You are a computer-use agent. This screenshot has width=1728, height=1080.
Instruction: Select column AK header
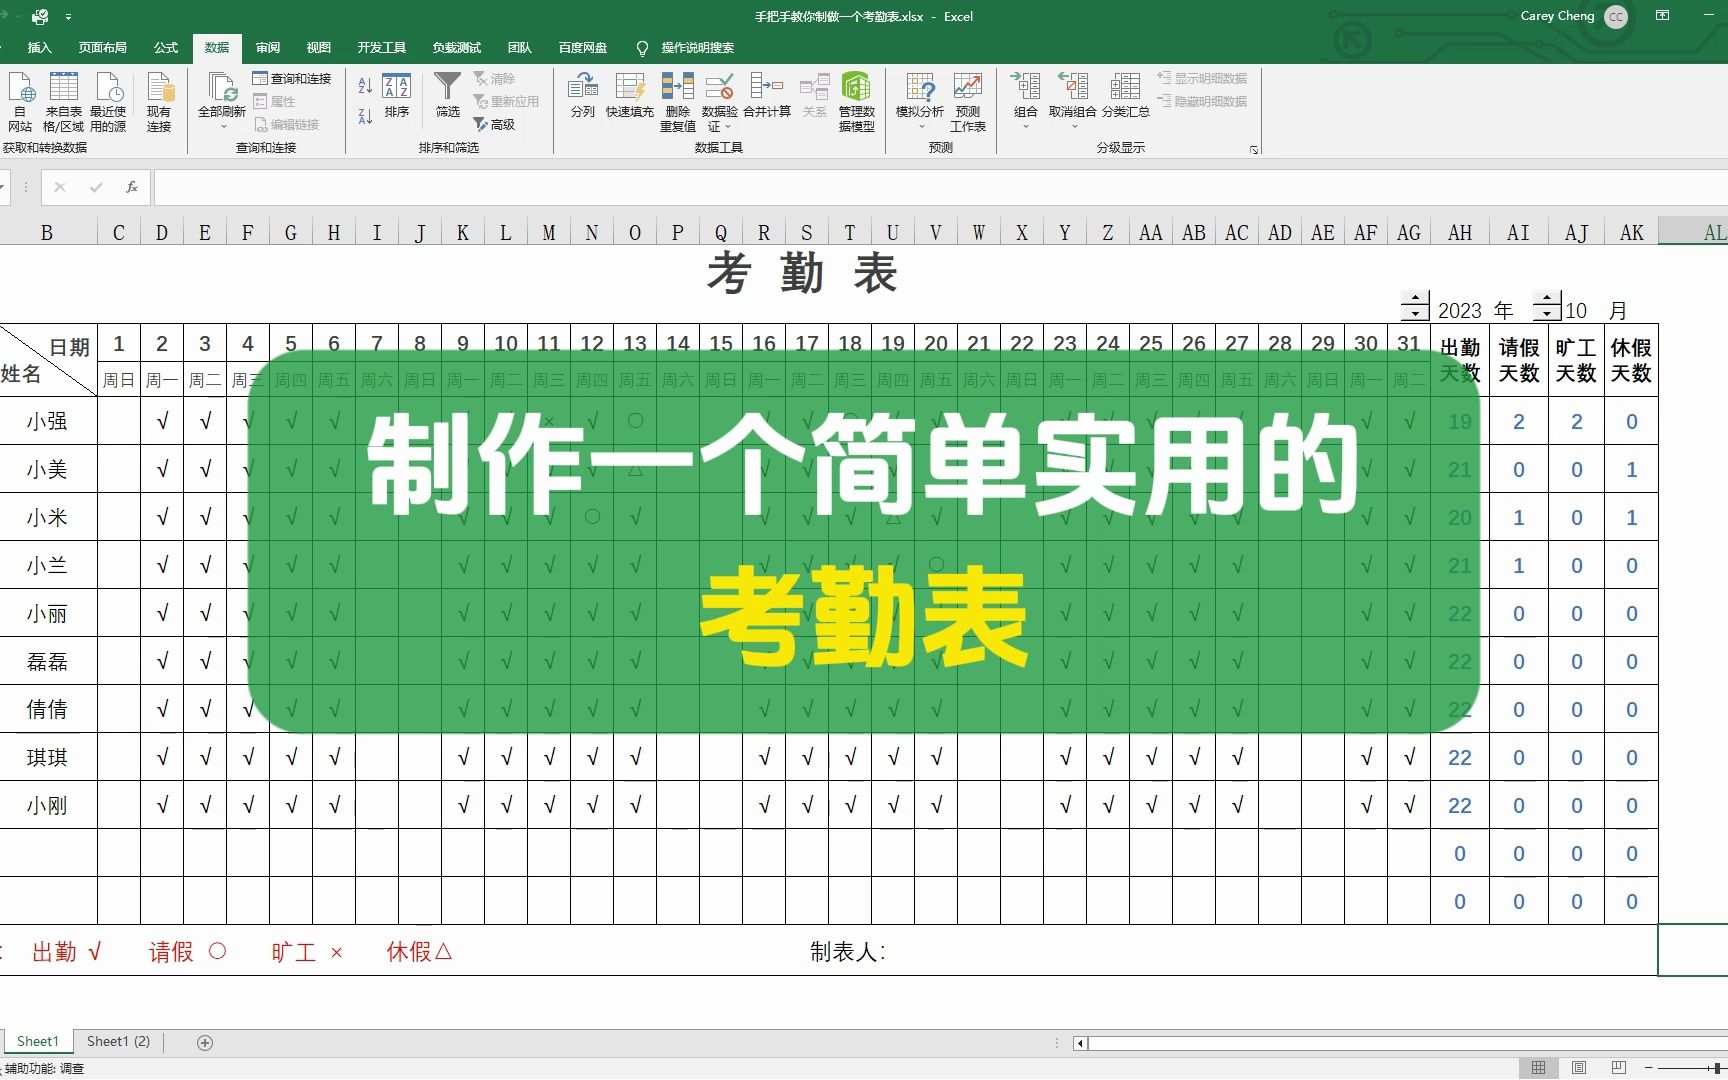1631,233
